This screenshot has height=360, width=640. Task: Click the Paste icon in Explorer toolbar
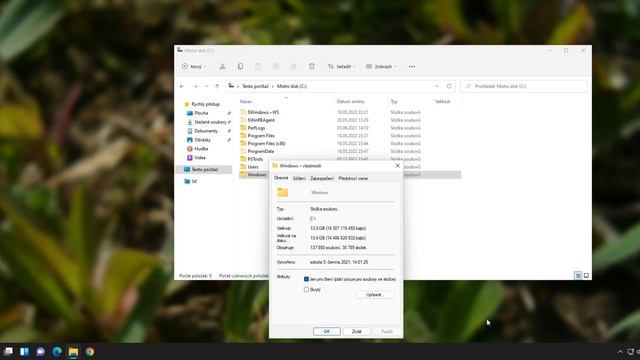[258, 67]
